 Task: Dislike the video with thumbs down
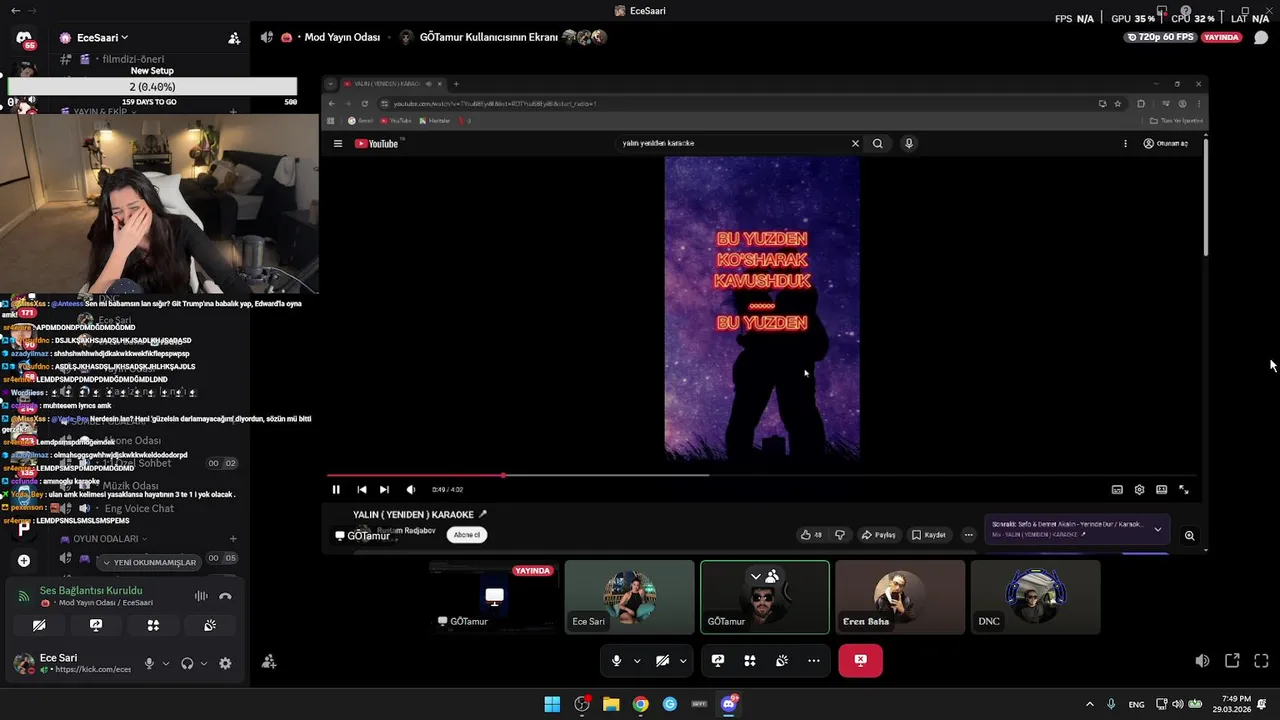coord(840,535)
